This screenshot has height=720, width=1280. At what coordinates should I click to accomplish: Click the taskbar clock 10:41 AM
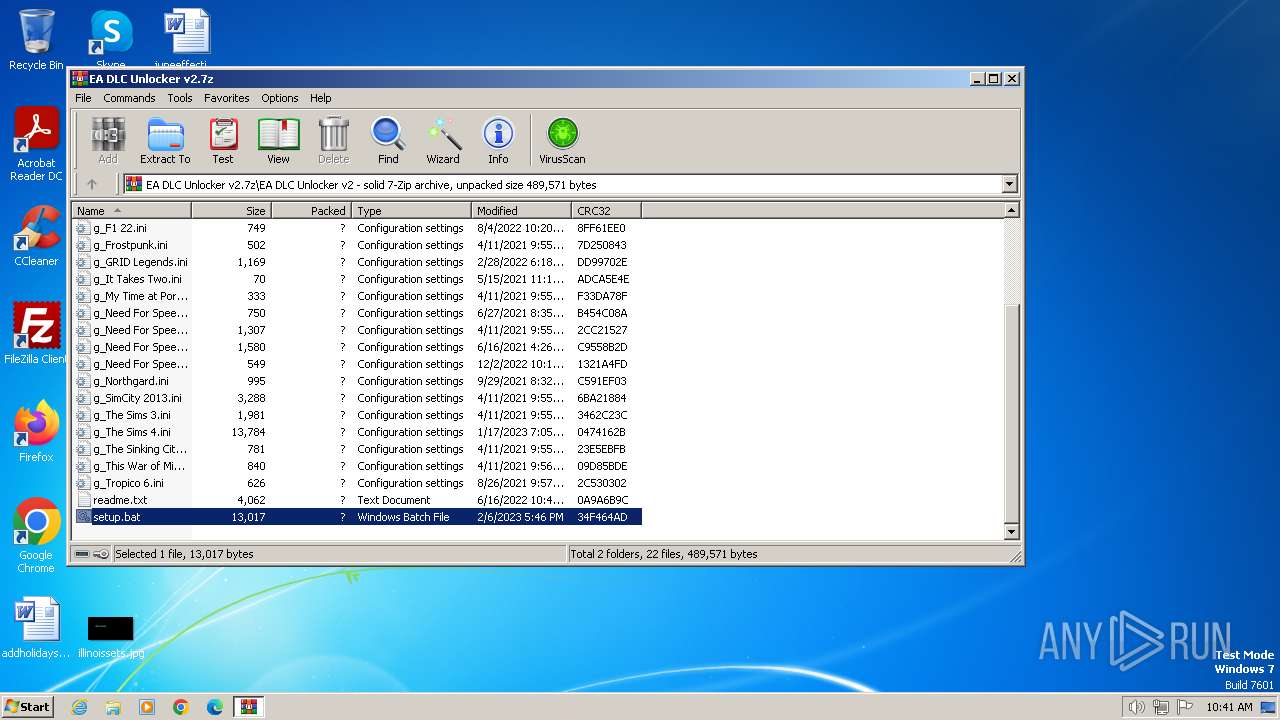1229,707
